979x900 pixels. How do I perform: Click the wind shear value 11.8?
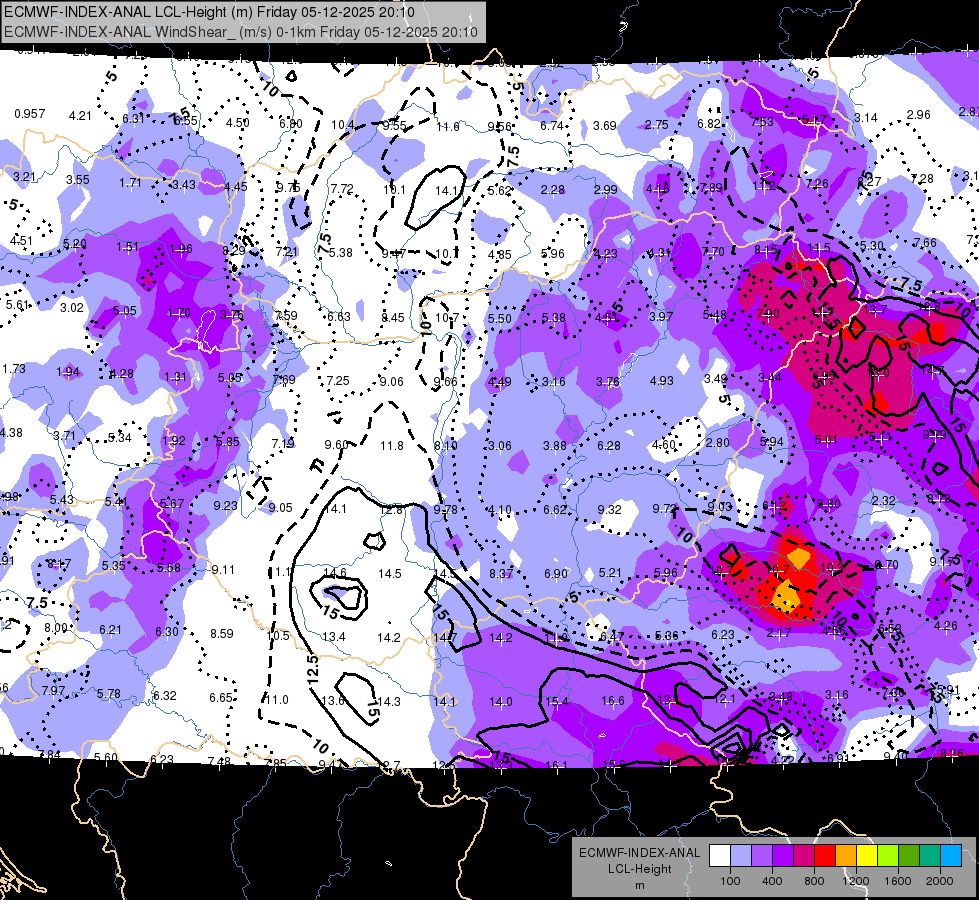392,446
